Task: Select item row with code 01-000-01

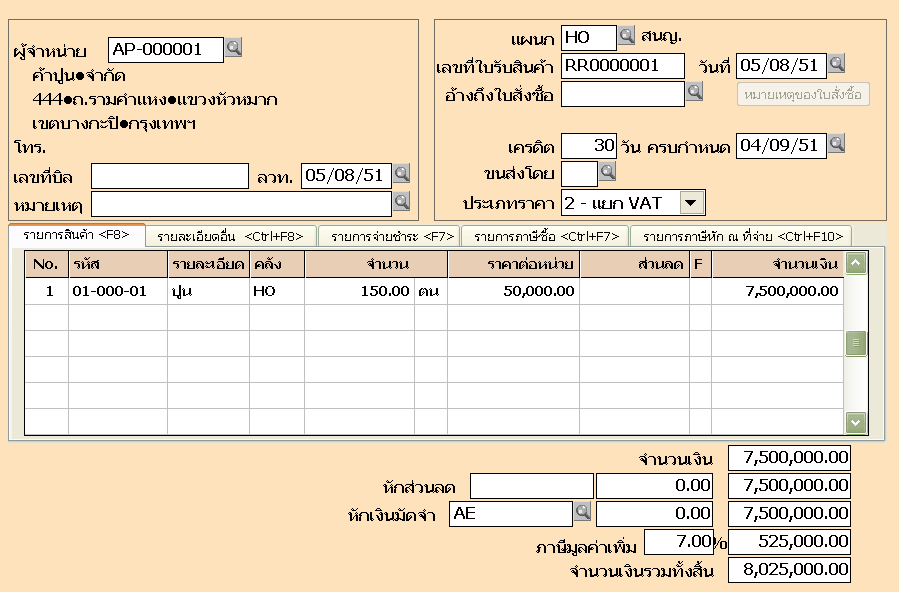Action: pyautogui.click(x=116, y=291)
